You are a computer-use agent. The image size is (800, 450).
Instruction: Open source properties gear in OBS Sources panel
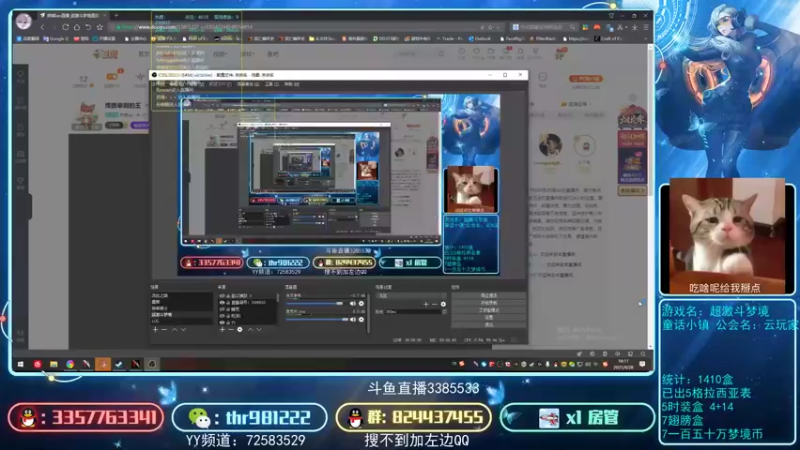point(240,330)
